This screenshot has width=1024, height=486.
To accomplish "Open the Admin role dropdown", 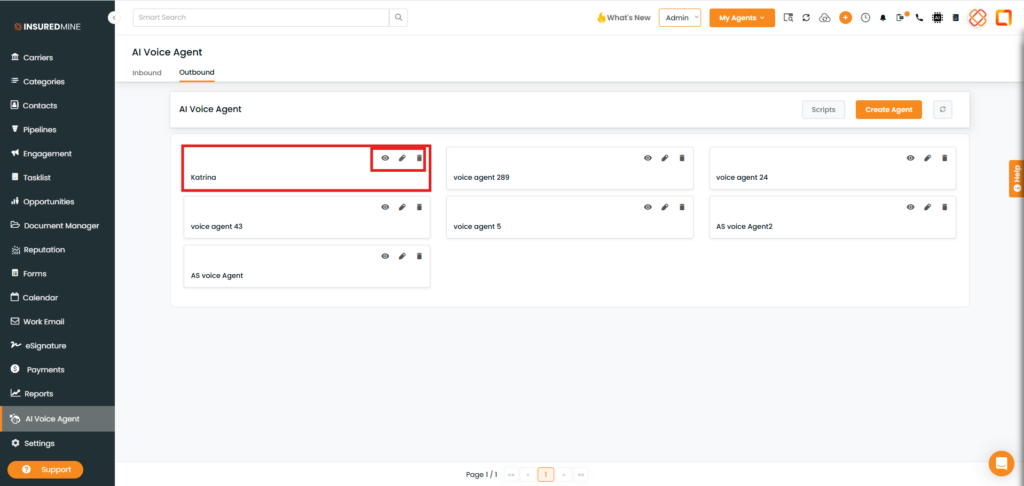I will pos(680,18).
